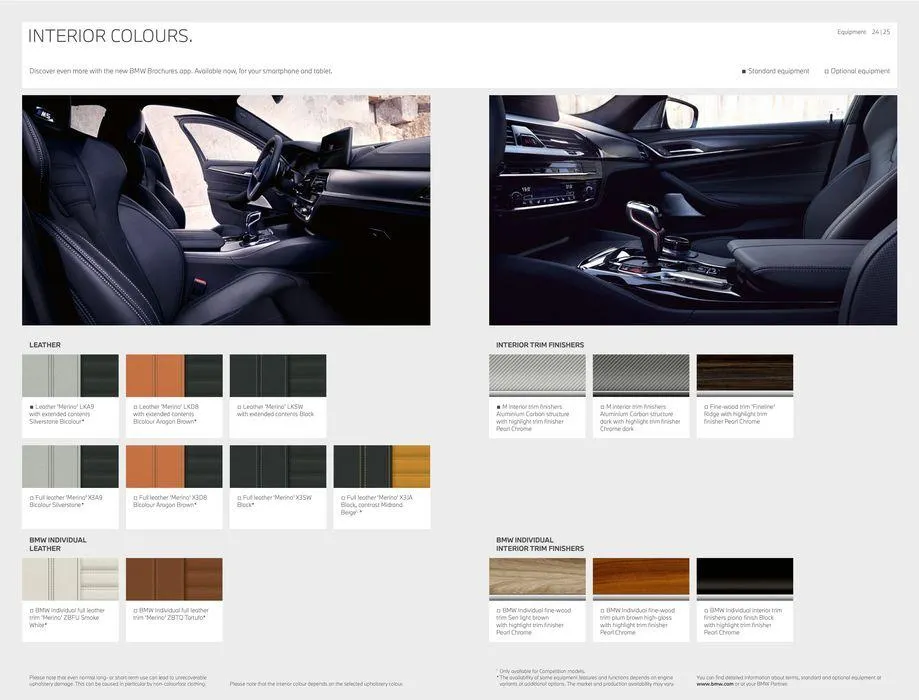
Task: Pick the Fine-wood Fineline Ridge trim swatch
Action: point(745,376)
